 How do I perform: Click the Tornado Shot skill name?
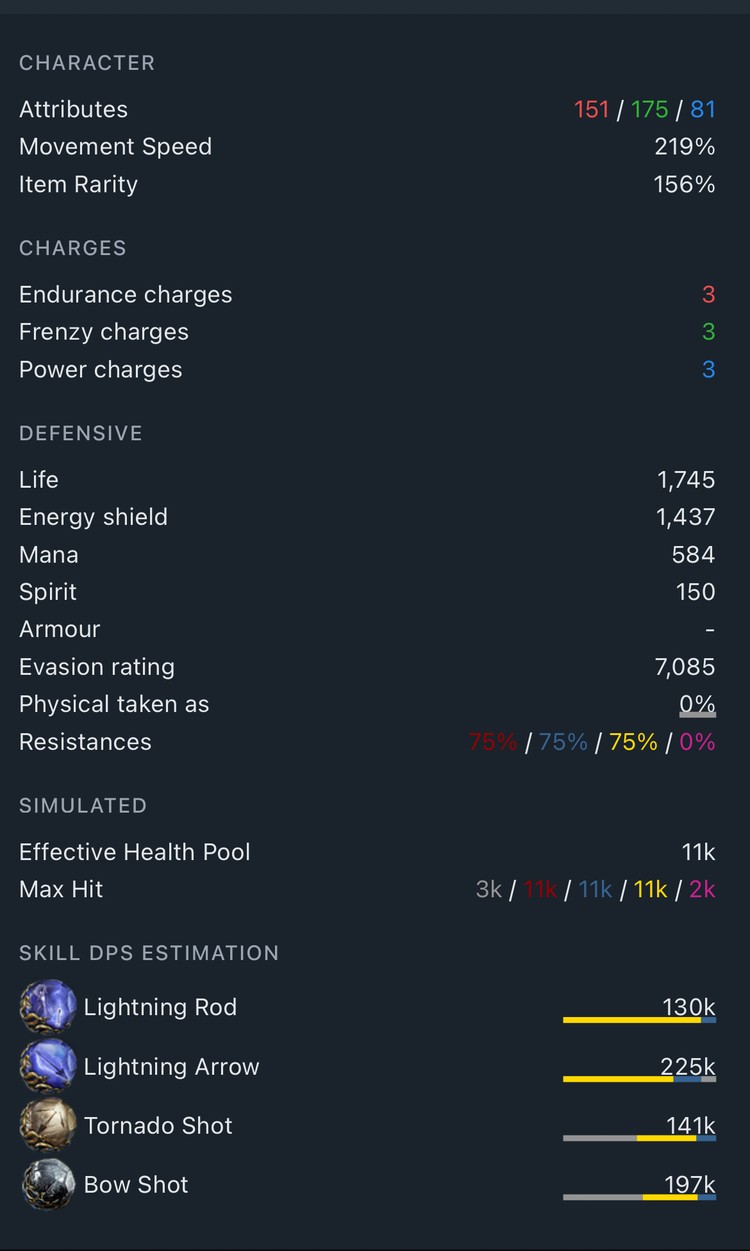click(158, 1126)
